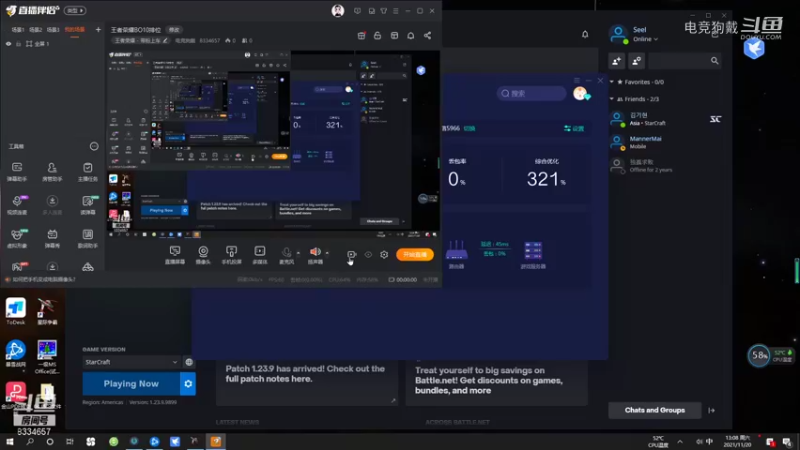
Task: Switch to scene 2 tab
Action: click(x=35, y=30)
